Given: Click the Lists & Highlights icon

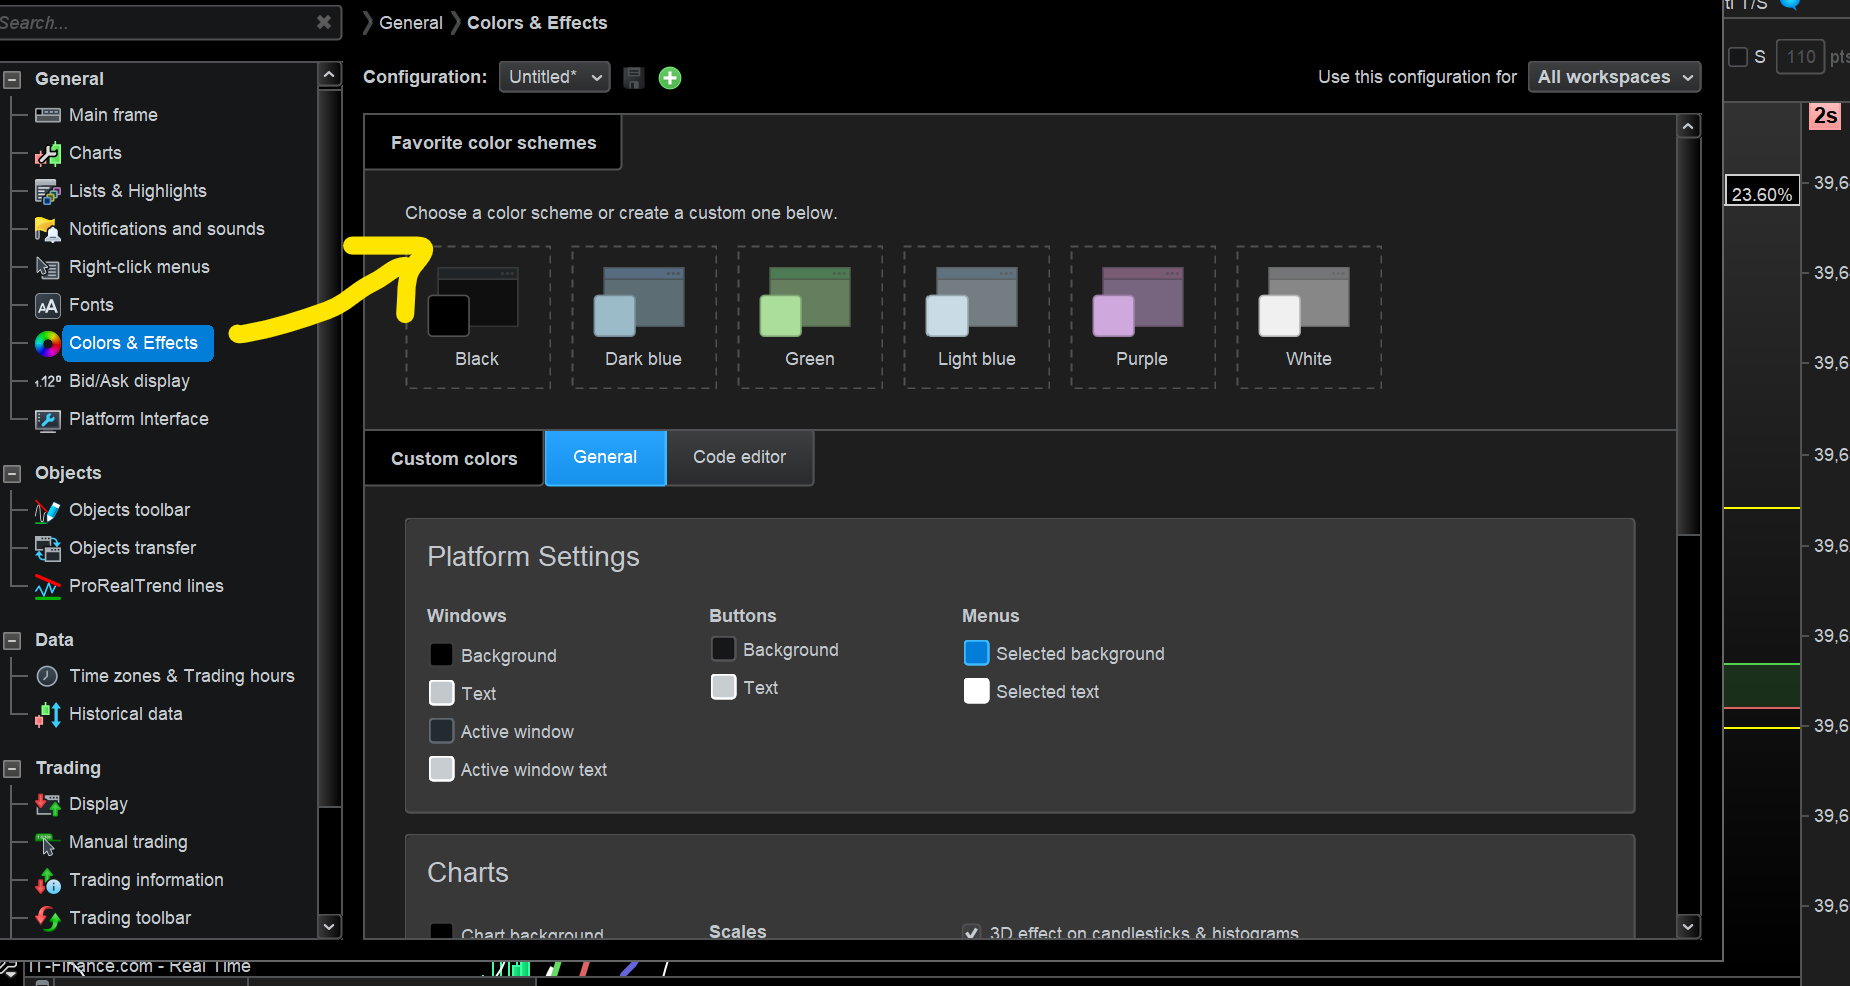Looking at the screenshot, I should [47, 191].
